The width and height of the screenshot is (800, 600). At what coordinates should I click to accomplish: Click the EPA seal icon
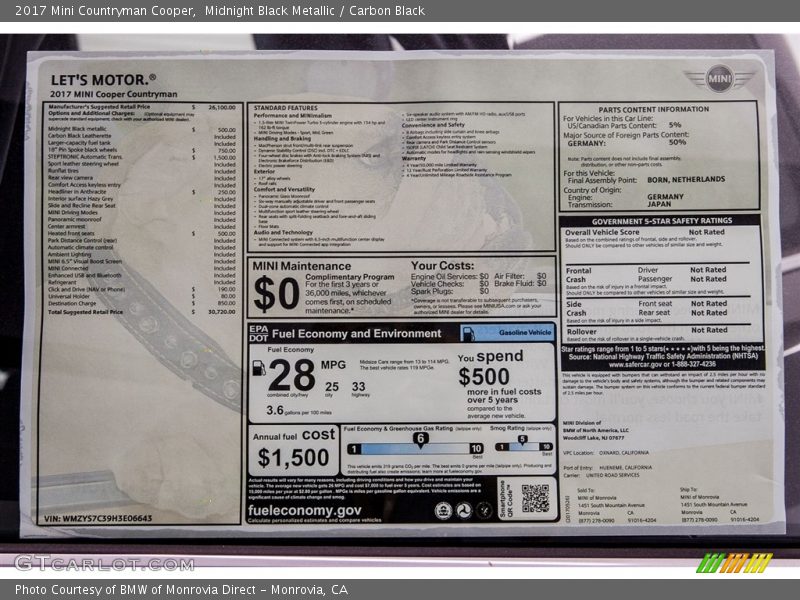pyautogui.click(x=443, y=510)
